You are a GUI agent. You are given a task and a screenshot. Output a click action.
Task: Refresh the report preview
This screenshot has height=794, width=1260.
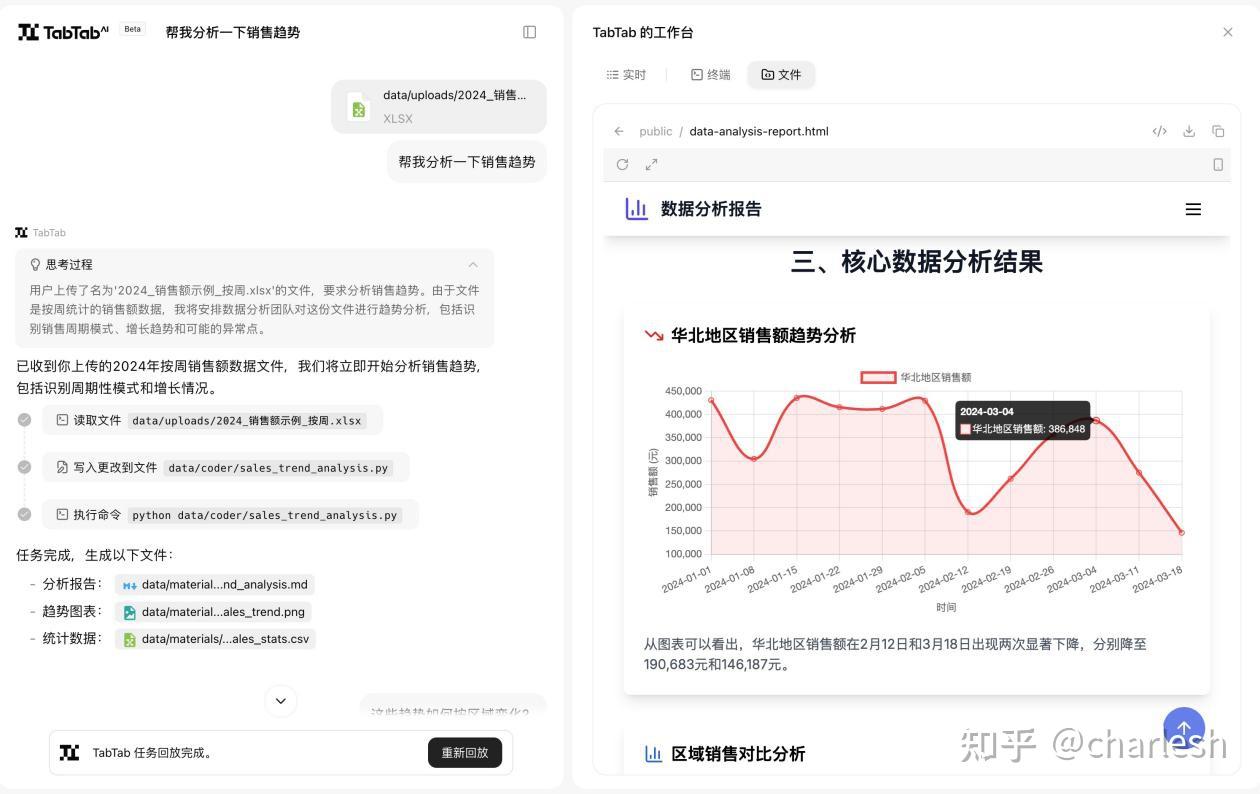622,164
